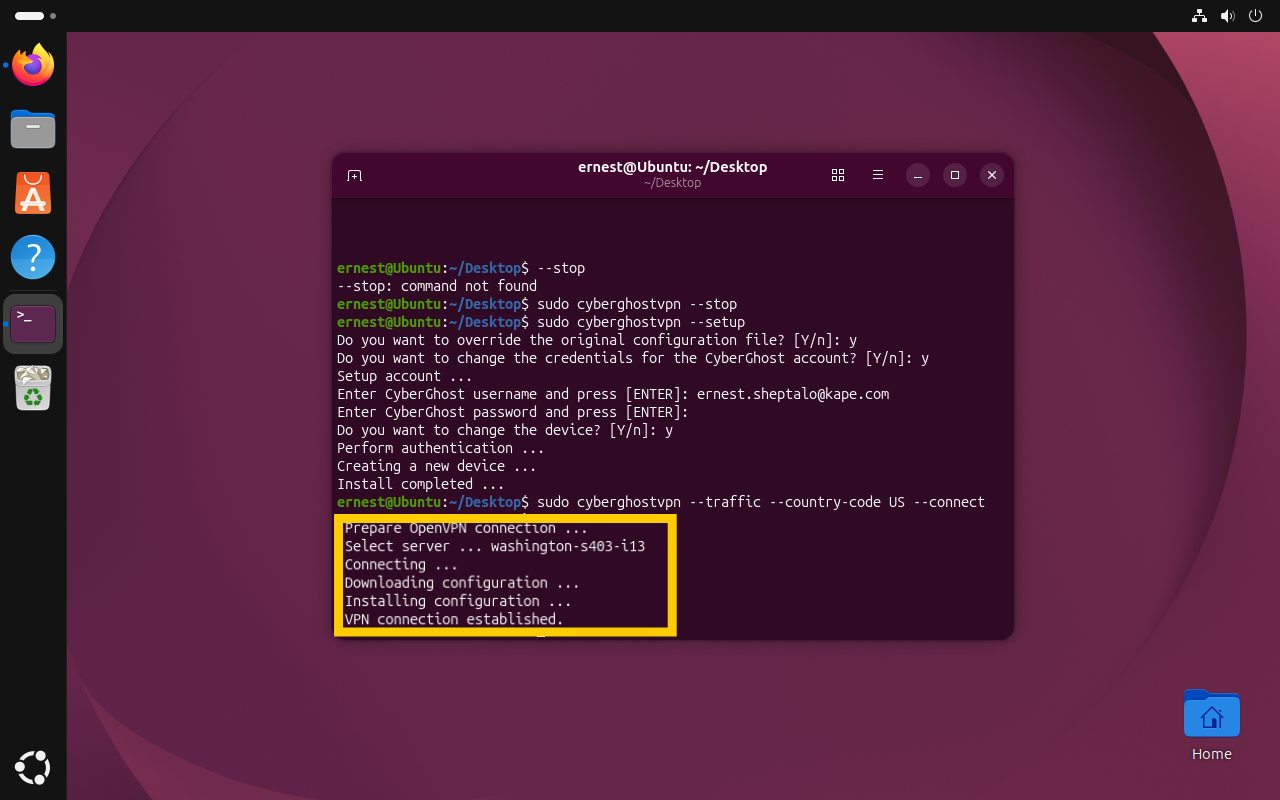This screenshot has height=800, width=1280.
Task: Click the 'Creating a new device ...' line
Action: 437,466
